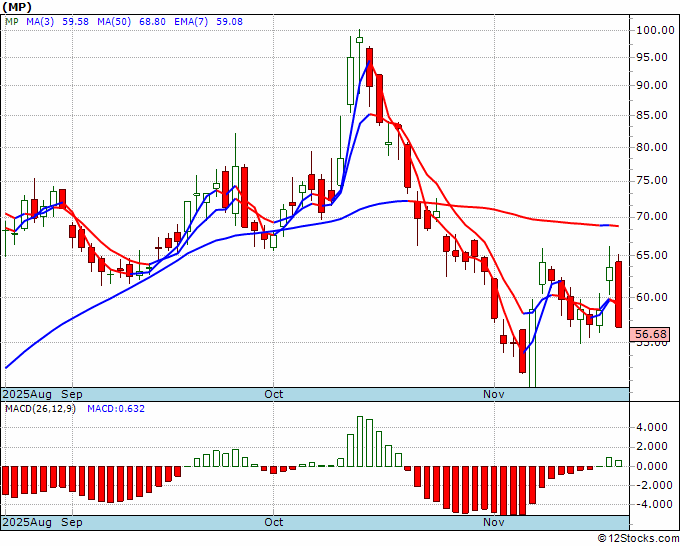Click the EMA(7) legend label
Viewport: 680px width, 546px height.
coord(191,22)
